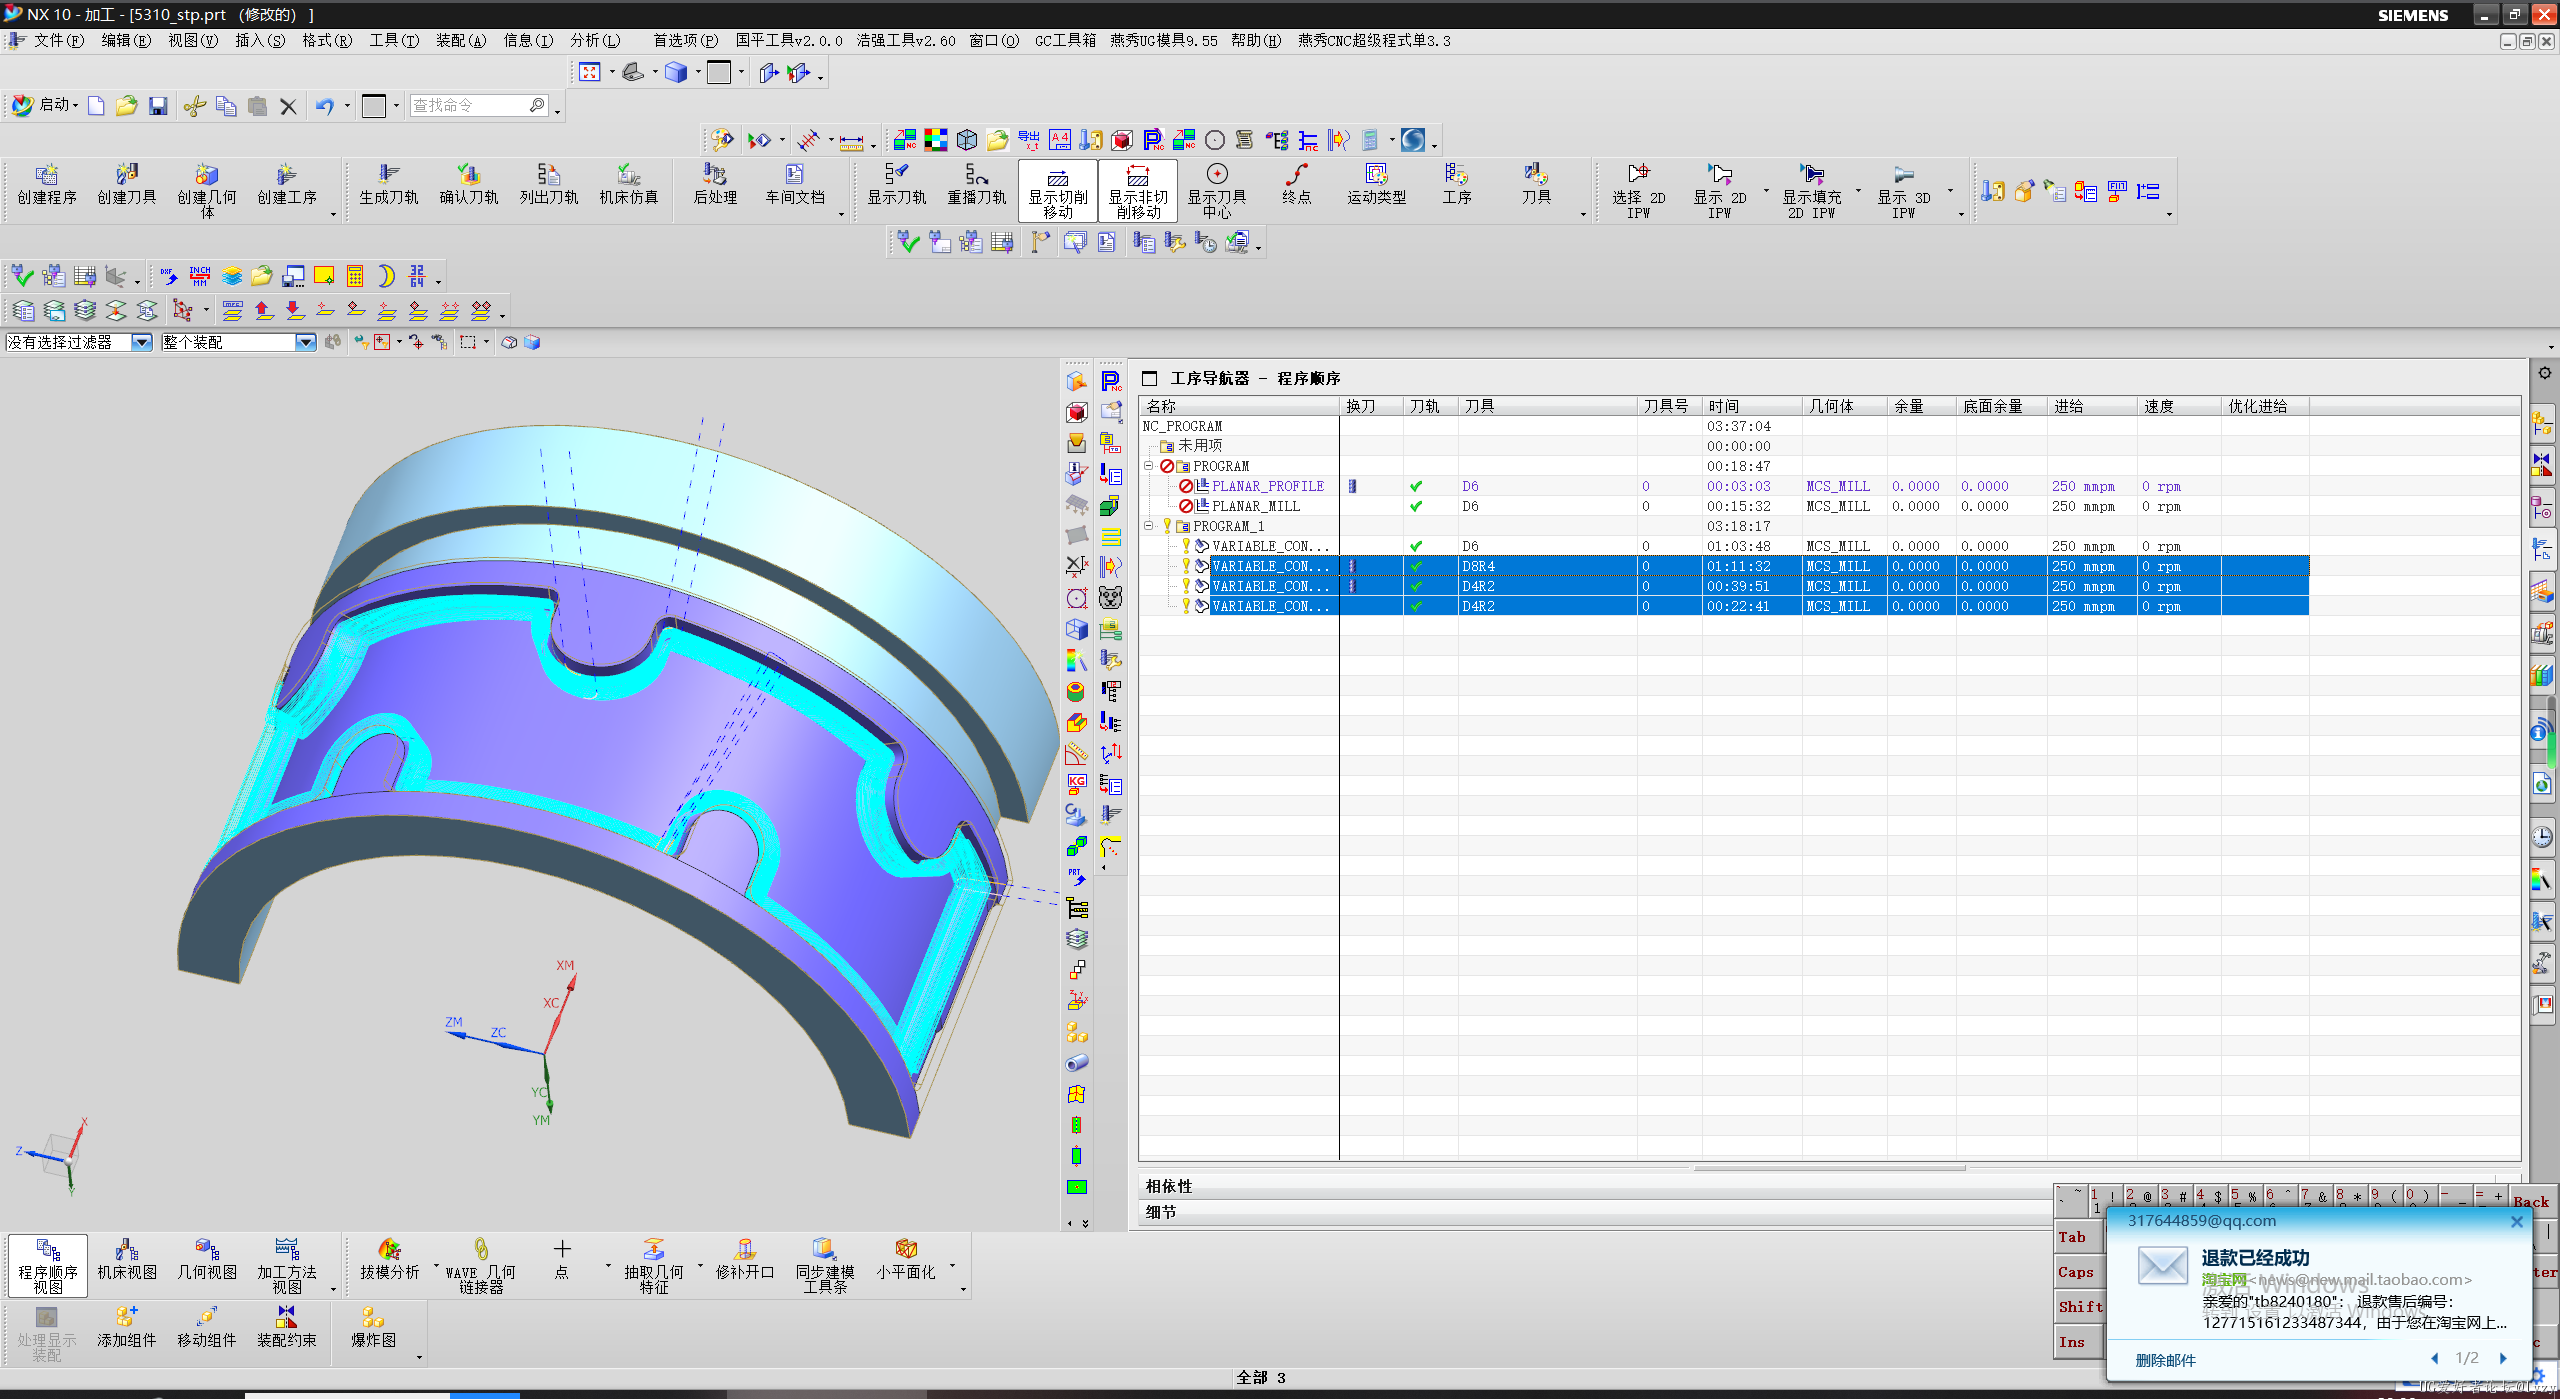Click 显示刀轨 (Display Tool Path)
The width and height of the screenshot is (2560, 1399).
click(897, 185)
